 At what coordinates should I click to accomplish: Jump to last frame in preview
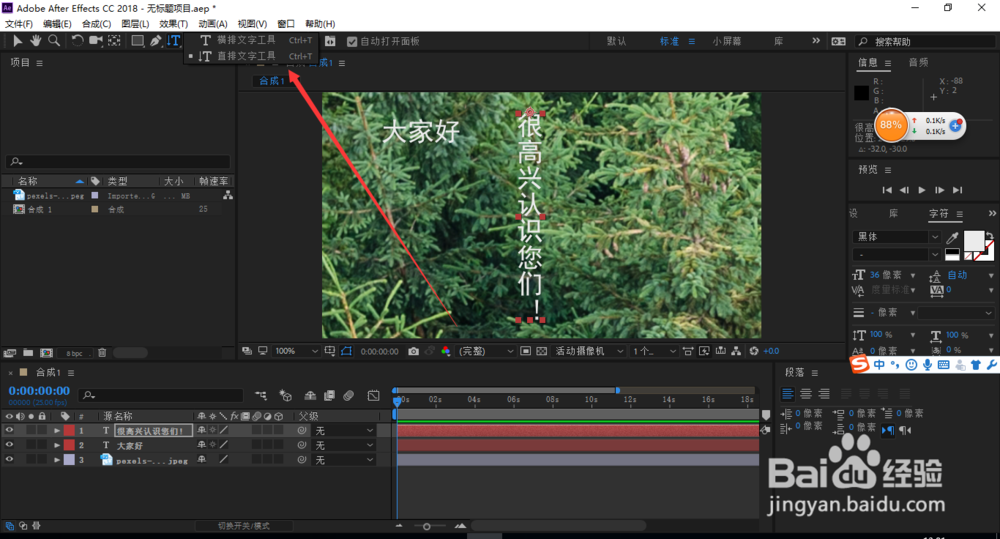[957, 190]
